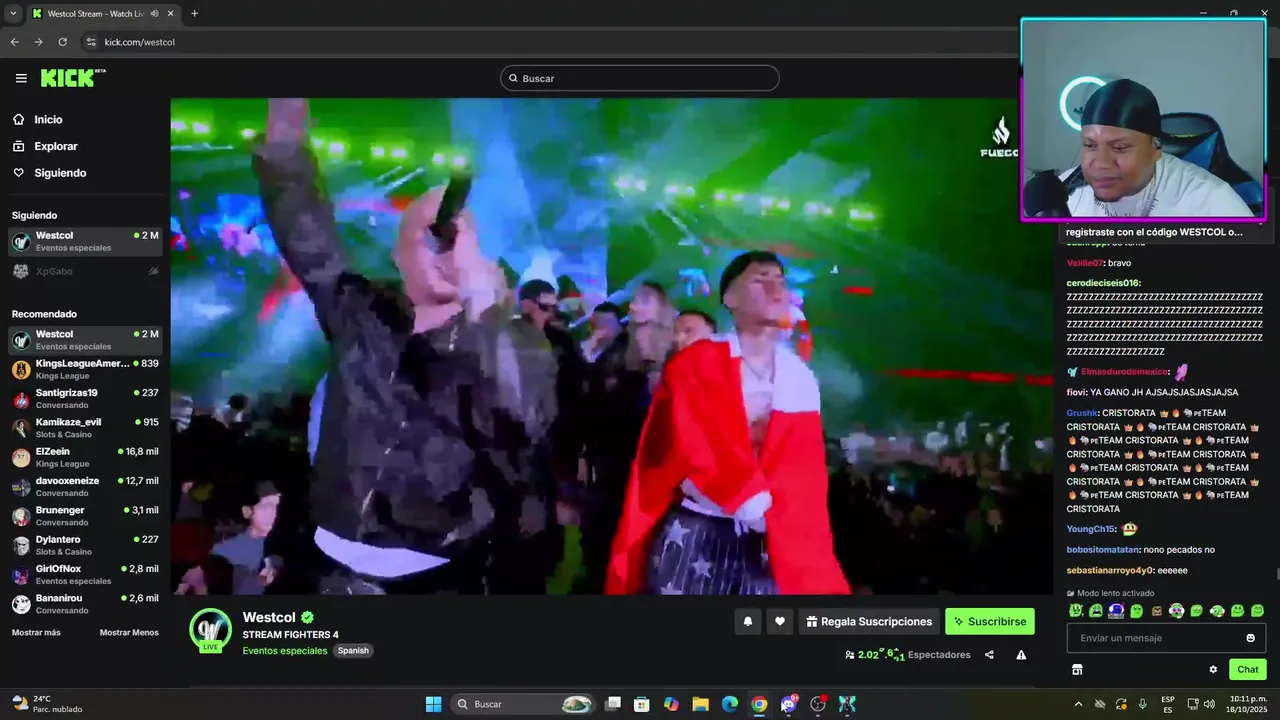Open Westcol under Siguiendo list

85,241
